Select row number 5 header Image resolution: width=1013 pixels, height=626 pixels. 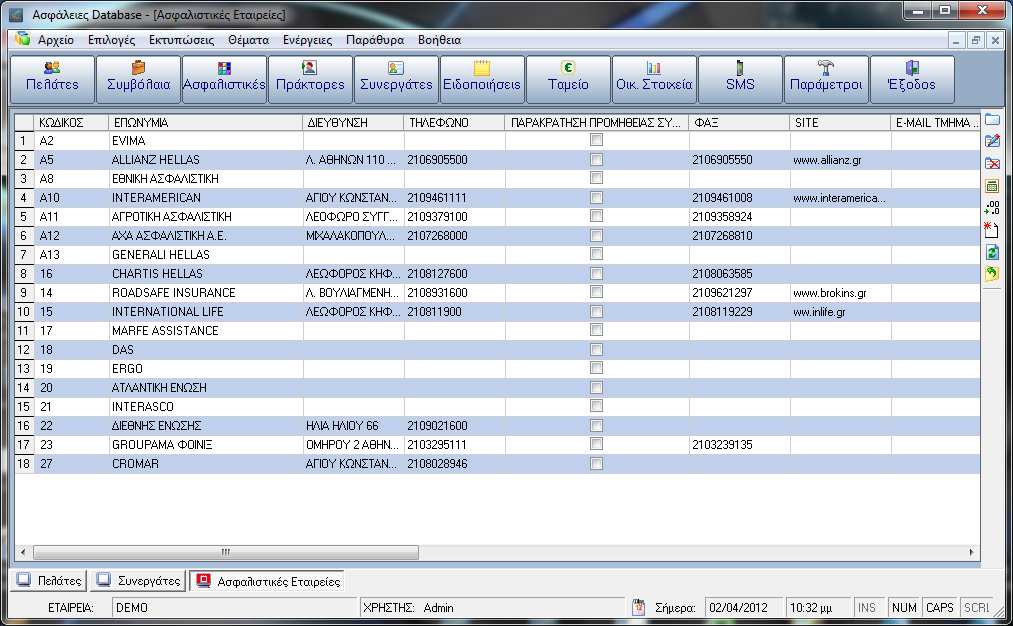pyautogui.click(x=24, y=216)
